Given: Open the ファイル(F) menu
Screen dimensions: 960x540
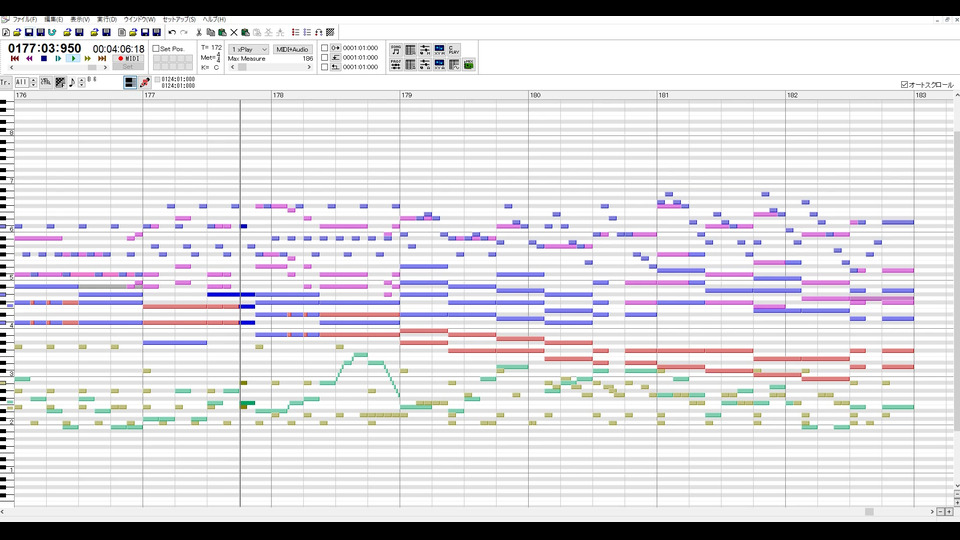Looking at the screenshot, I should 25,20.
